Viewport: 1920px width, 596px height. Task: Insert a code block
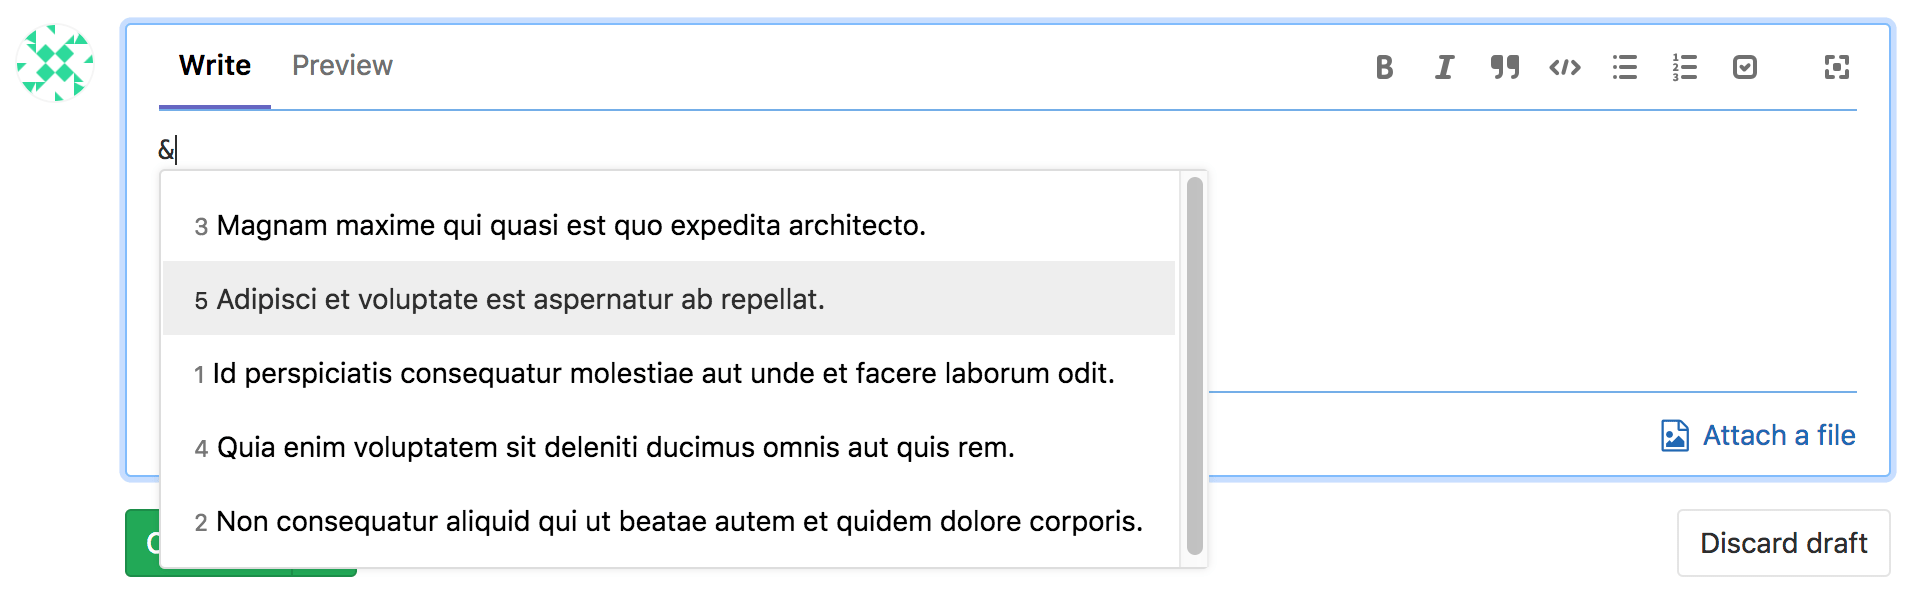point(1563,67)
